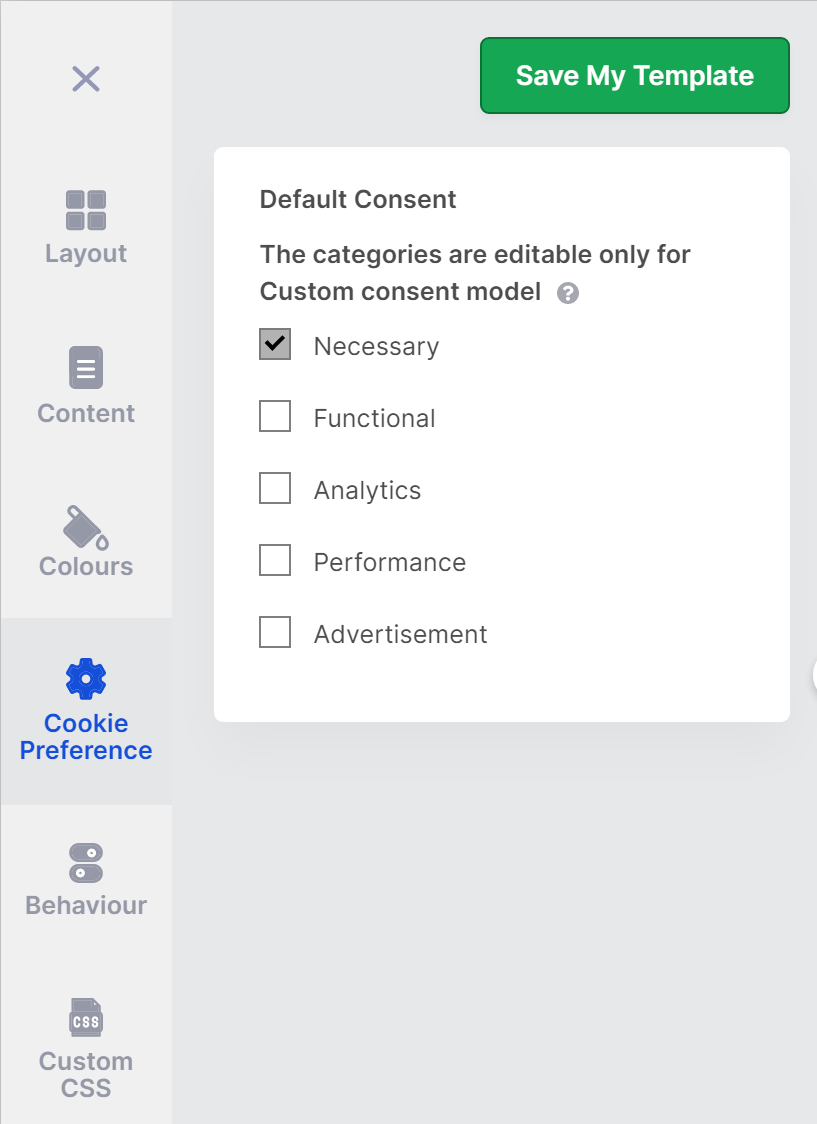
Task: Click the Advertisement category label text
Action: (400, 634)
